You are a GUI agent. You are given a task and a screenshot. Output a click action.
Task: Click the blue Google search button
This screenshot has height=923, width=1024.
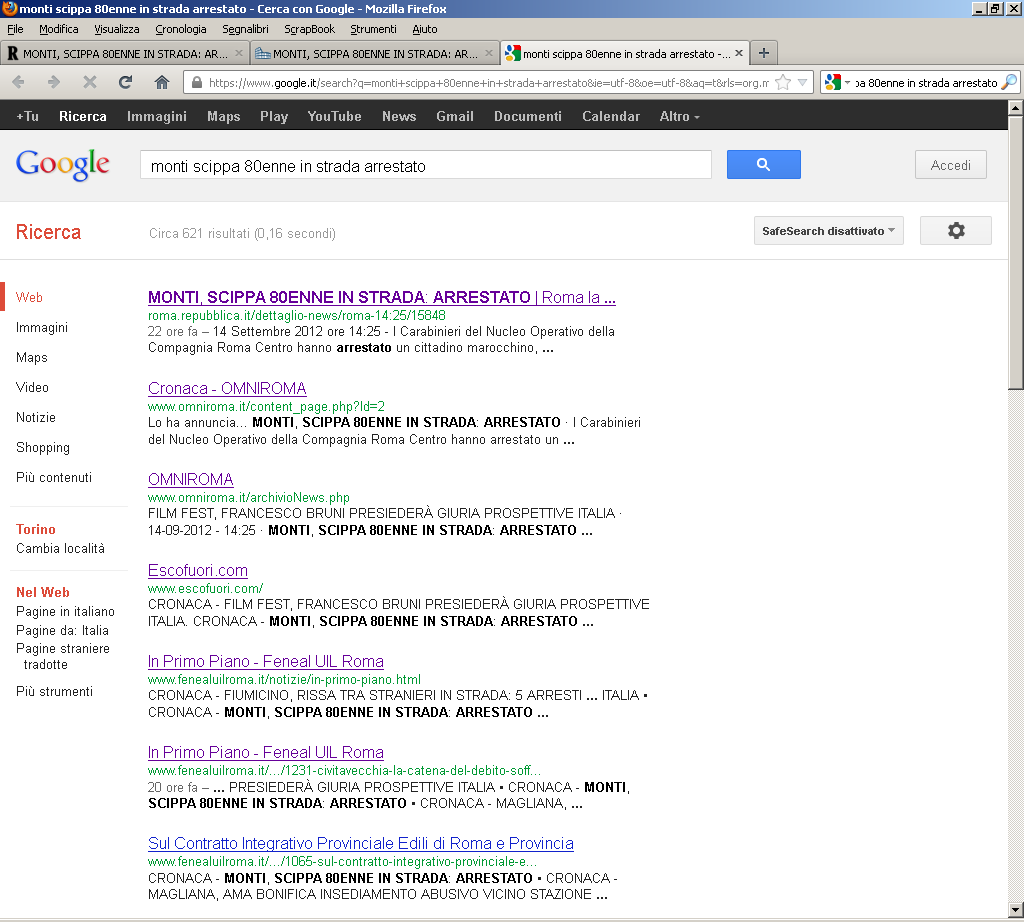[763, 165]
